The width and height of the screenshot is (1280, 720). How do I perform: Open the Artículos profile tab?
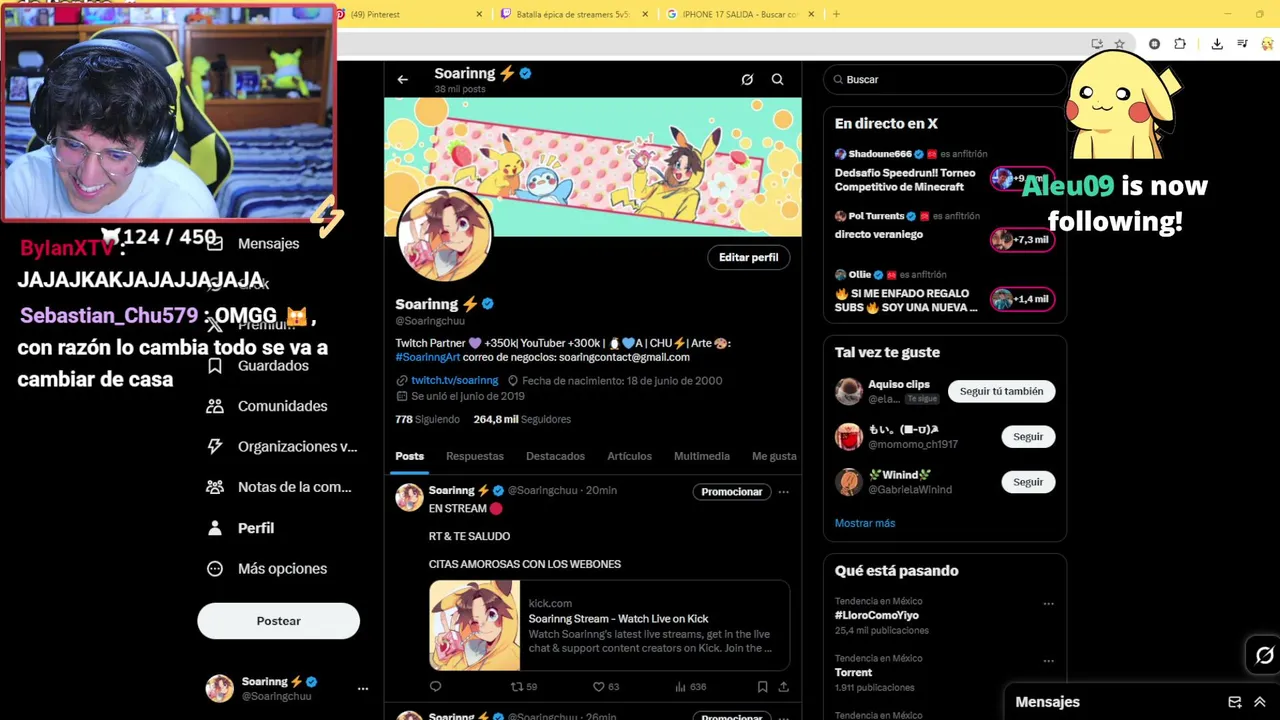coord(629,456)
